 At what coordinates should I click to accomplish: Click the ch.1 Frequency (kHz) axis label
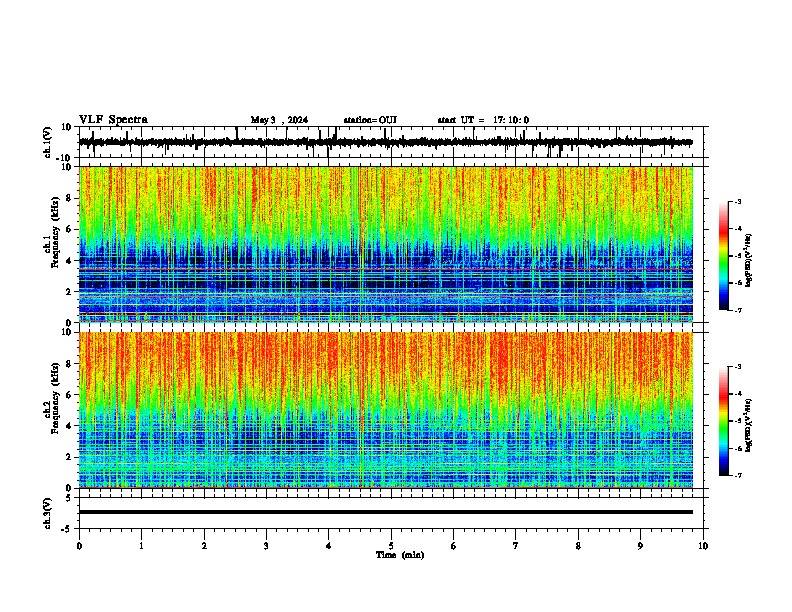(x=55, y=230)
